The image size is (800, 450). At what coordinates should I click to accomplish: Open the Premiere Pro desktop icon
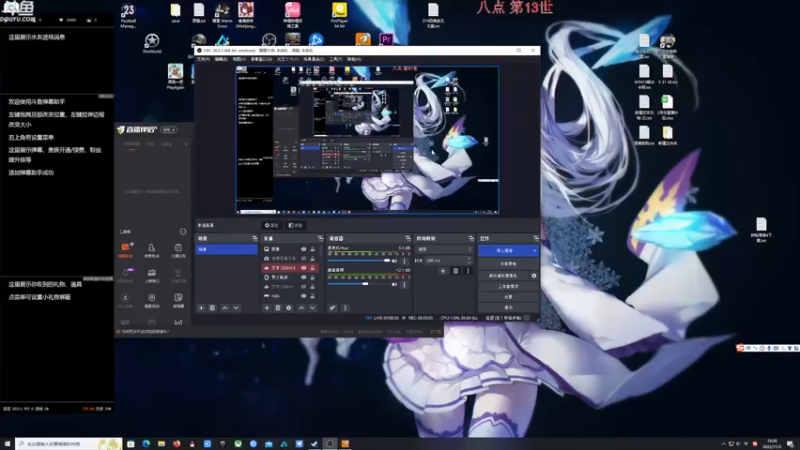(x=386, y=39)
